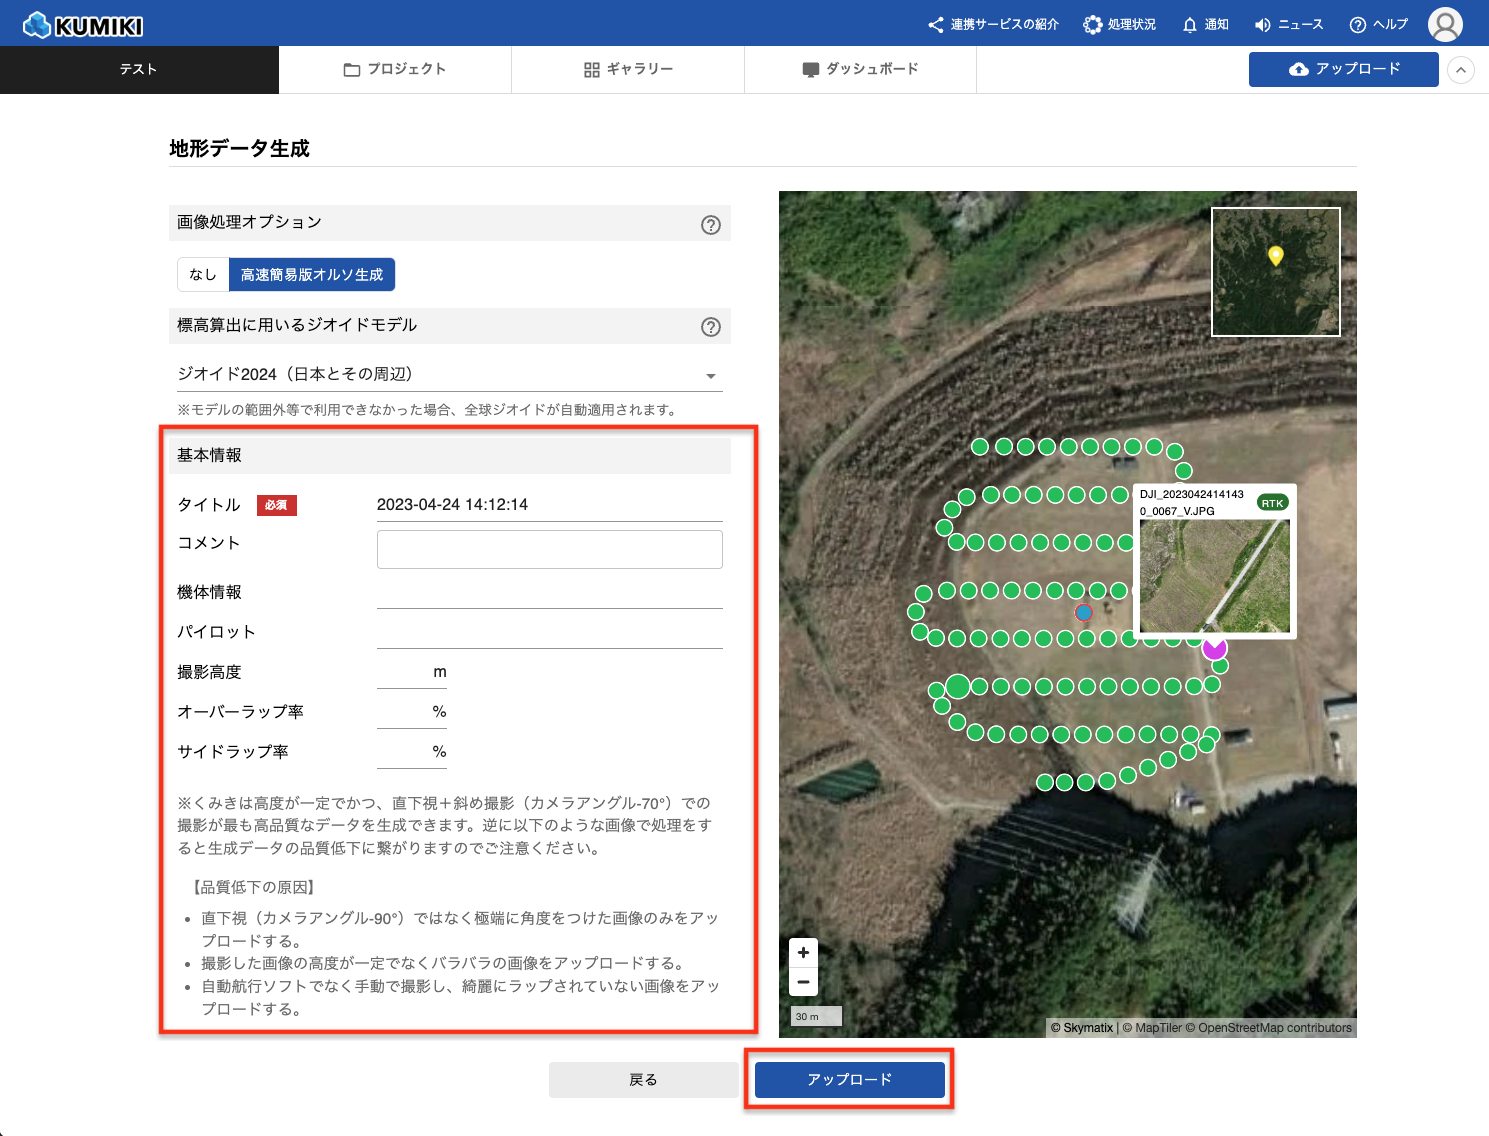Select 高速簡易版オルソ生成 option
The image size is (1489, 1136).
click(x=311, y=275)
